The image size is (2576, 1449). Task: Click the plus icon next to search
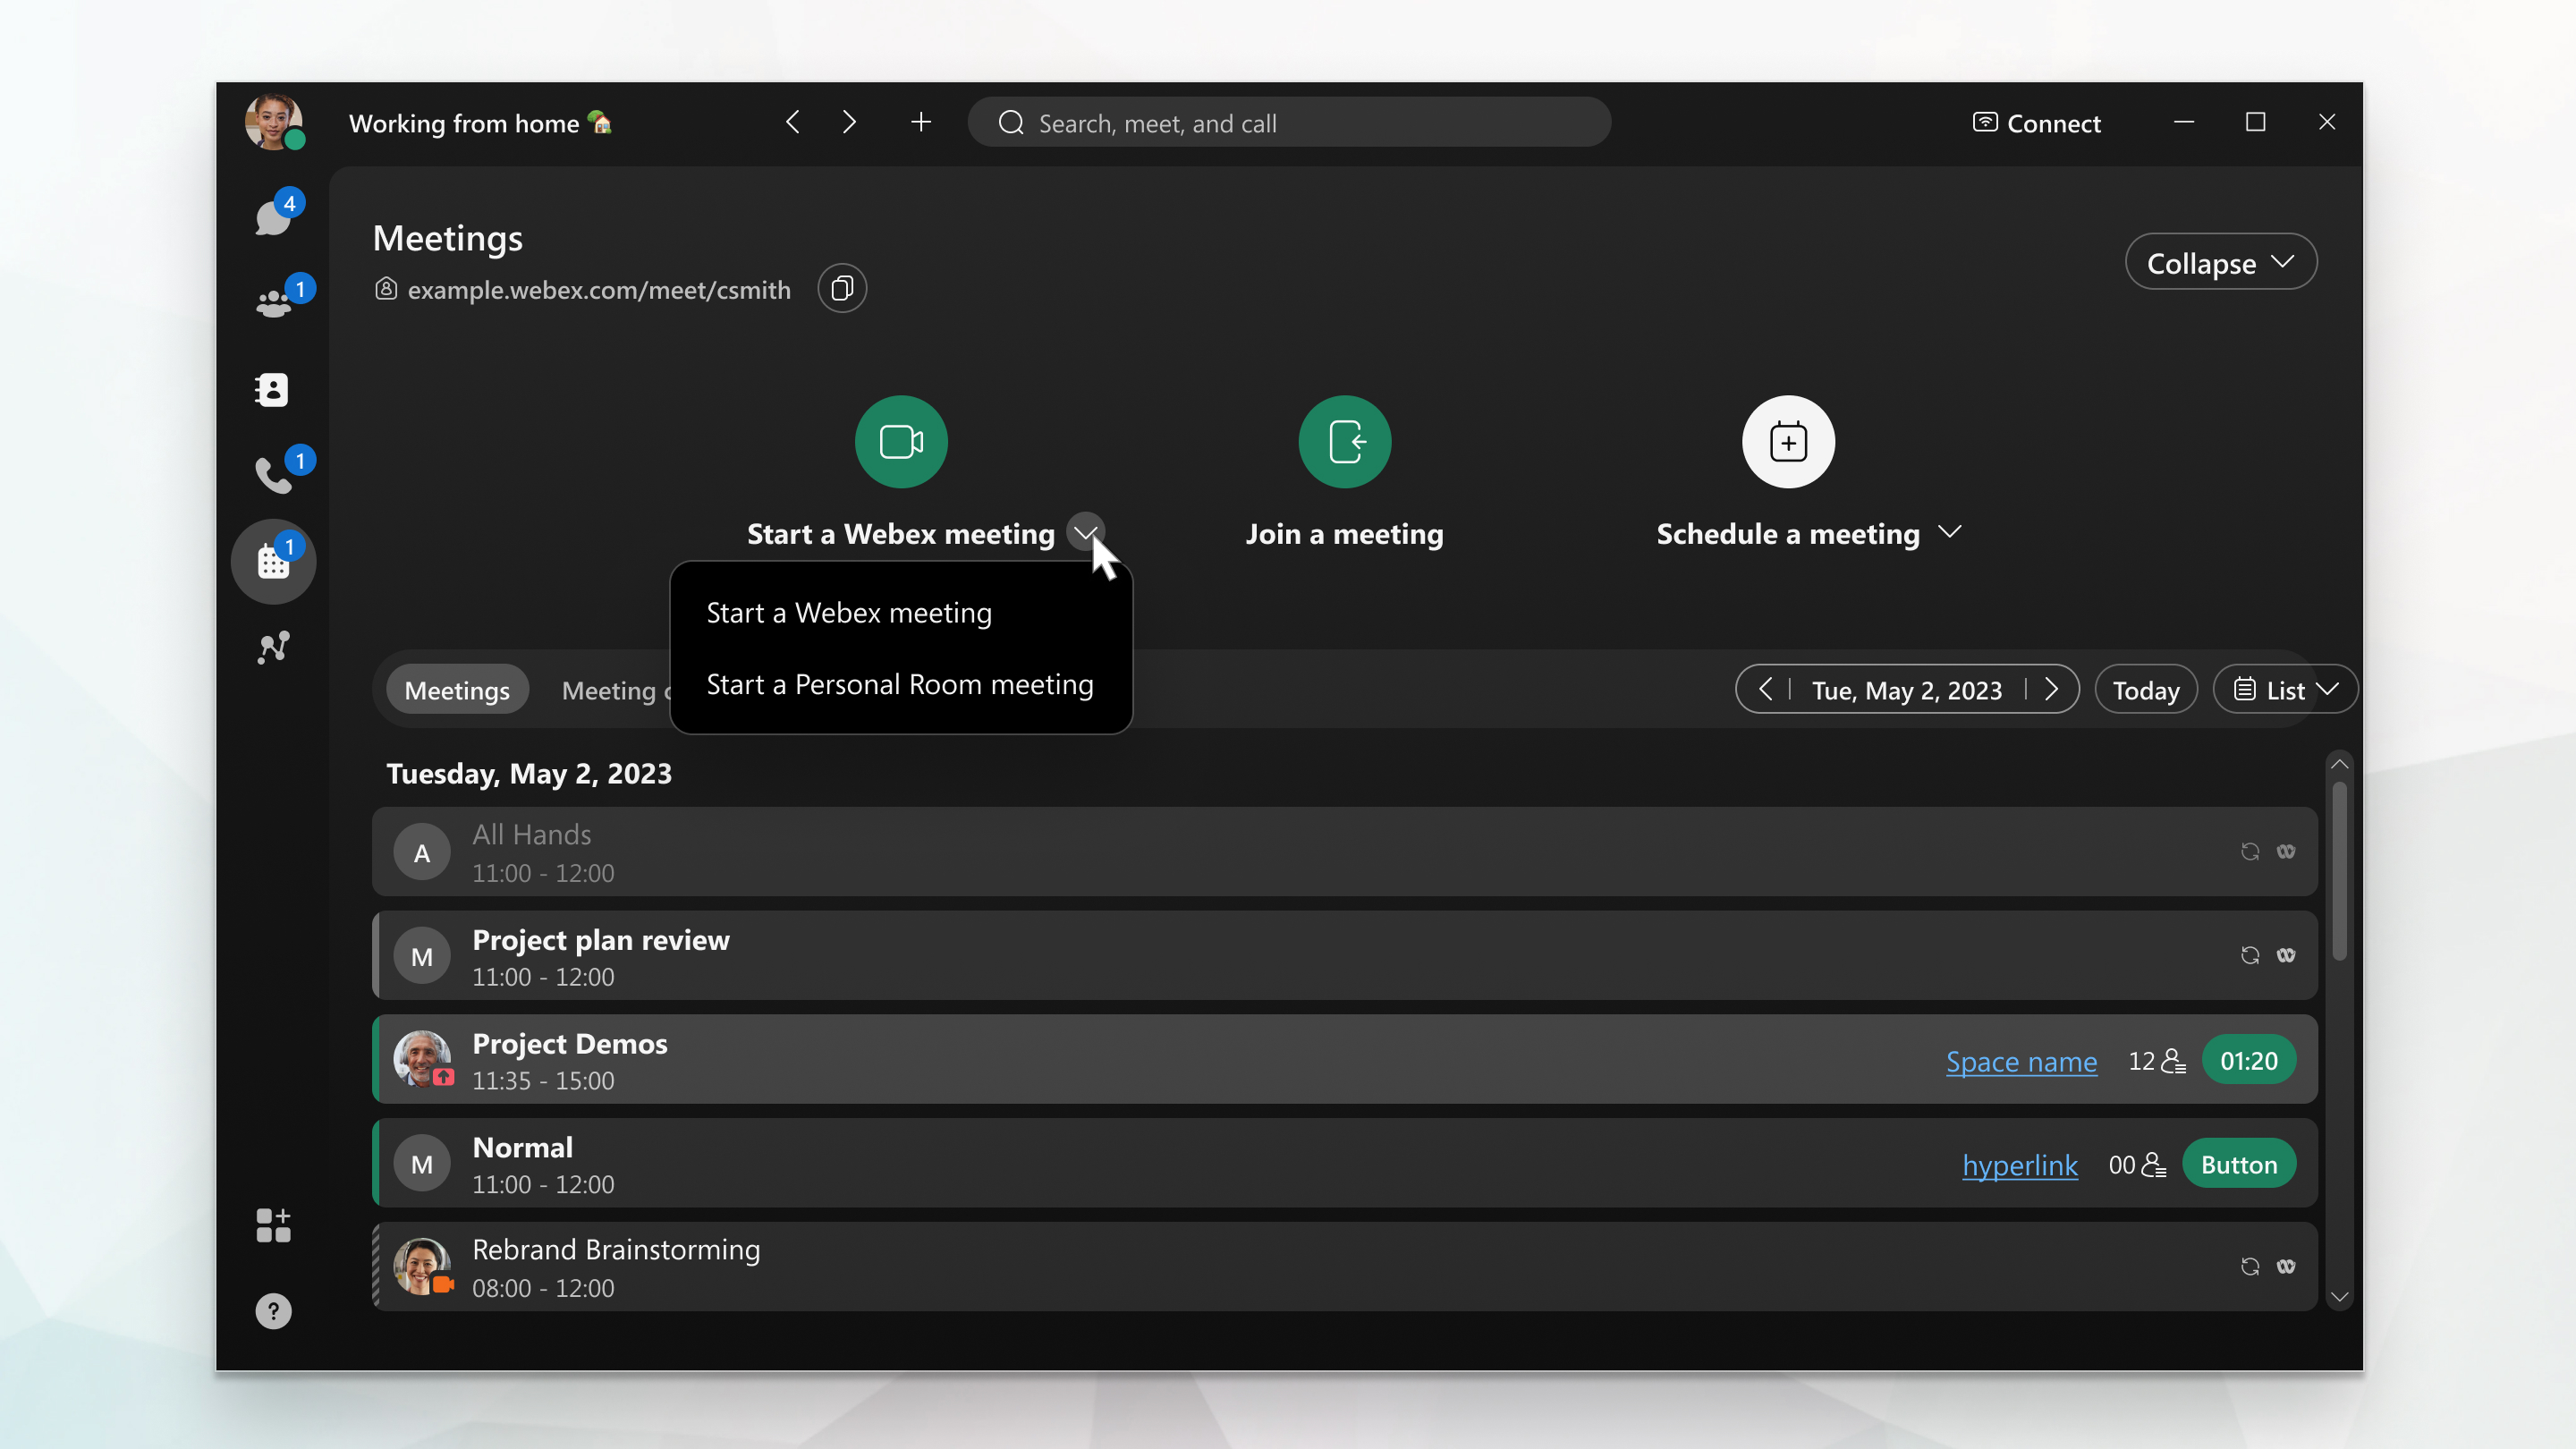pyautogui.click(x=921, y=122)
